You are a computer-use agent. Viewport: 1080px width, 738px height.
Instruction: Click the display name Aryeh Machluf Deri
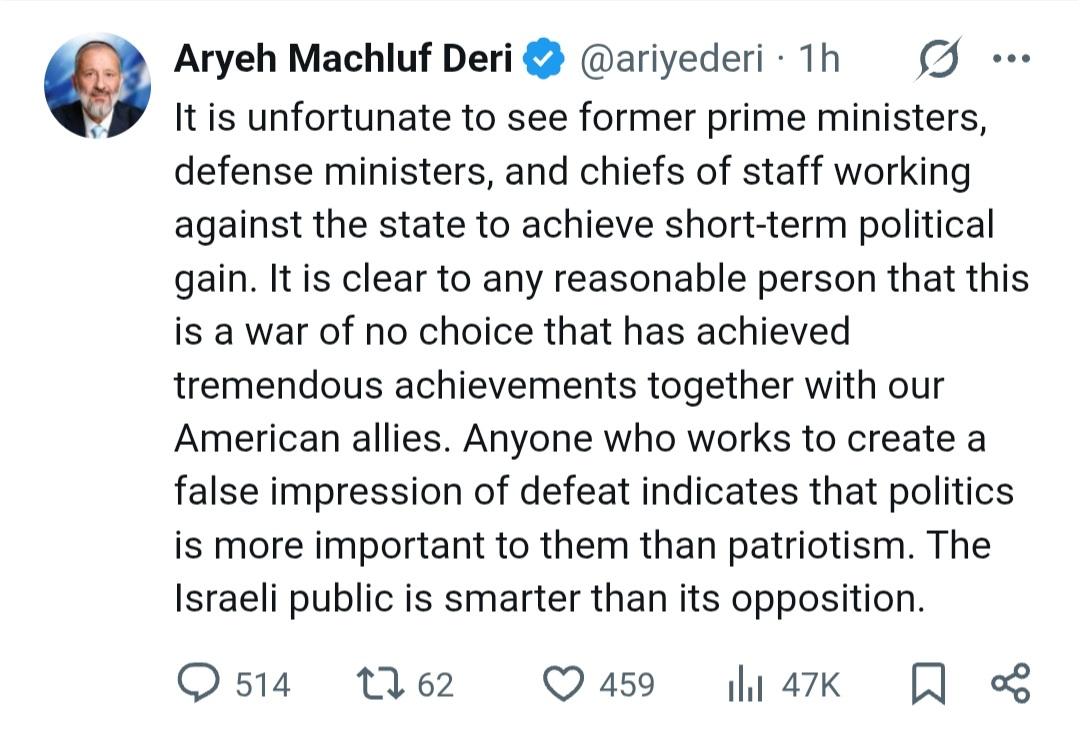[343, 60]
